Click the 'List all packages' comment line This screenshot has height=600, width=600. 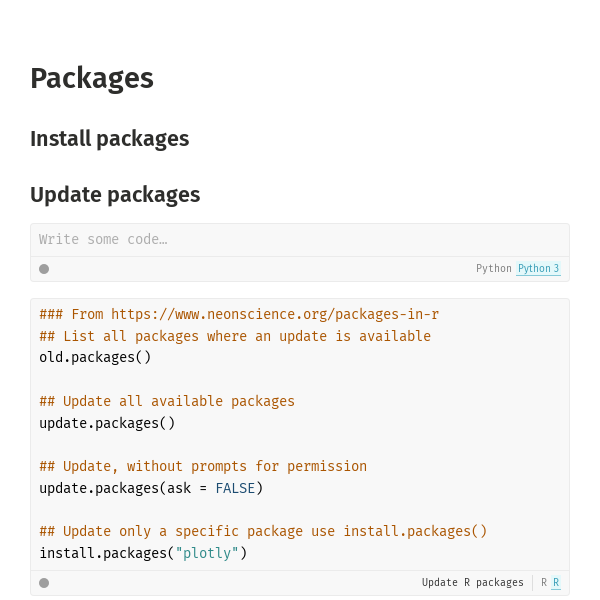[x=235, y=336]
